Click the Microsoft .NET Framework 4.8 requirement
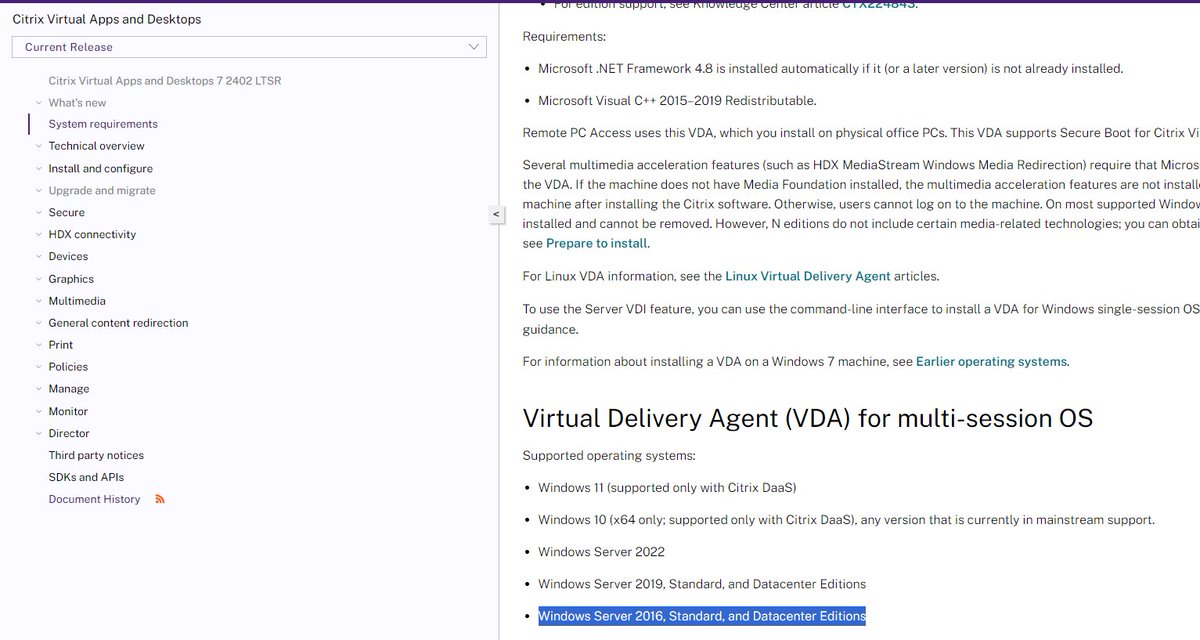Screen dimensions: 1200x640 click(x=831, y=69)
